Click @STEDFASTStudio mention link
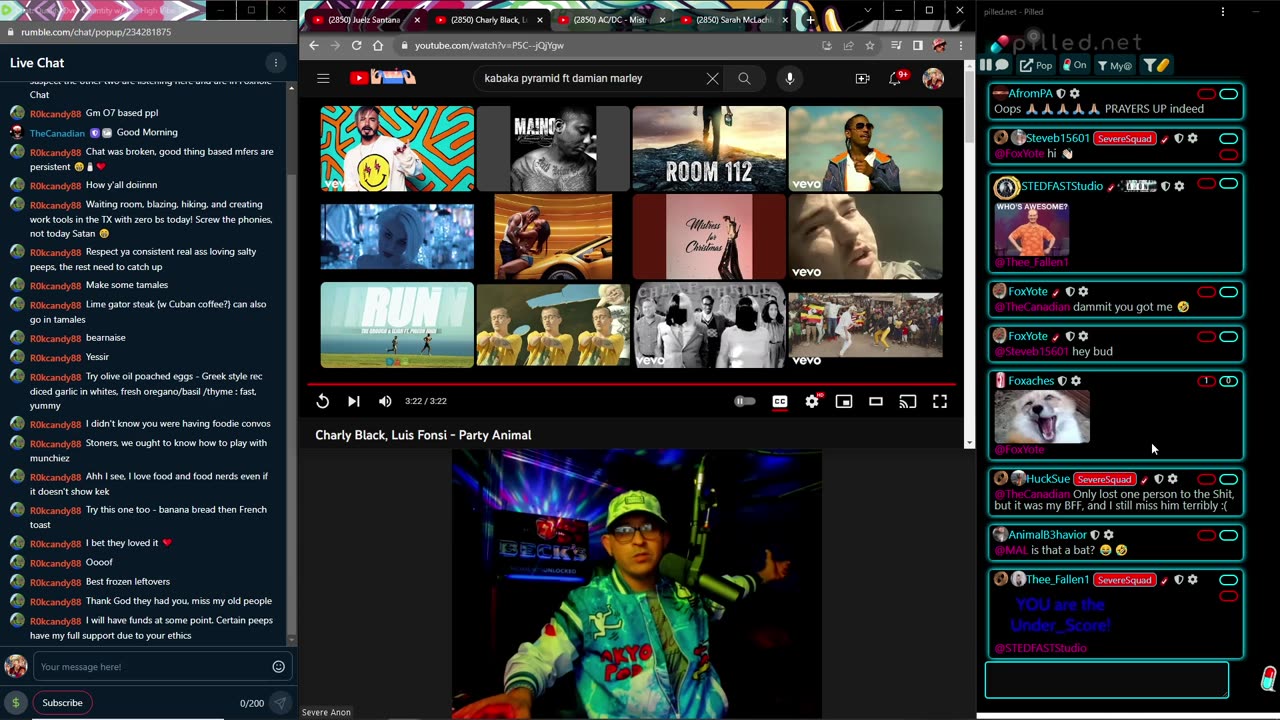The image size is (1280, 720). point(1040,648)
